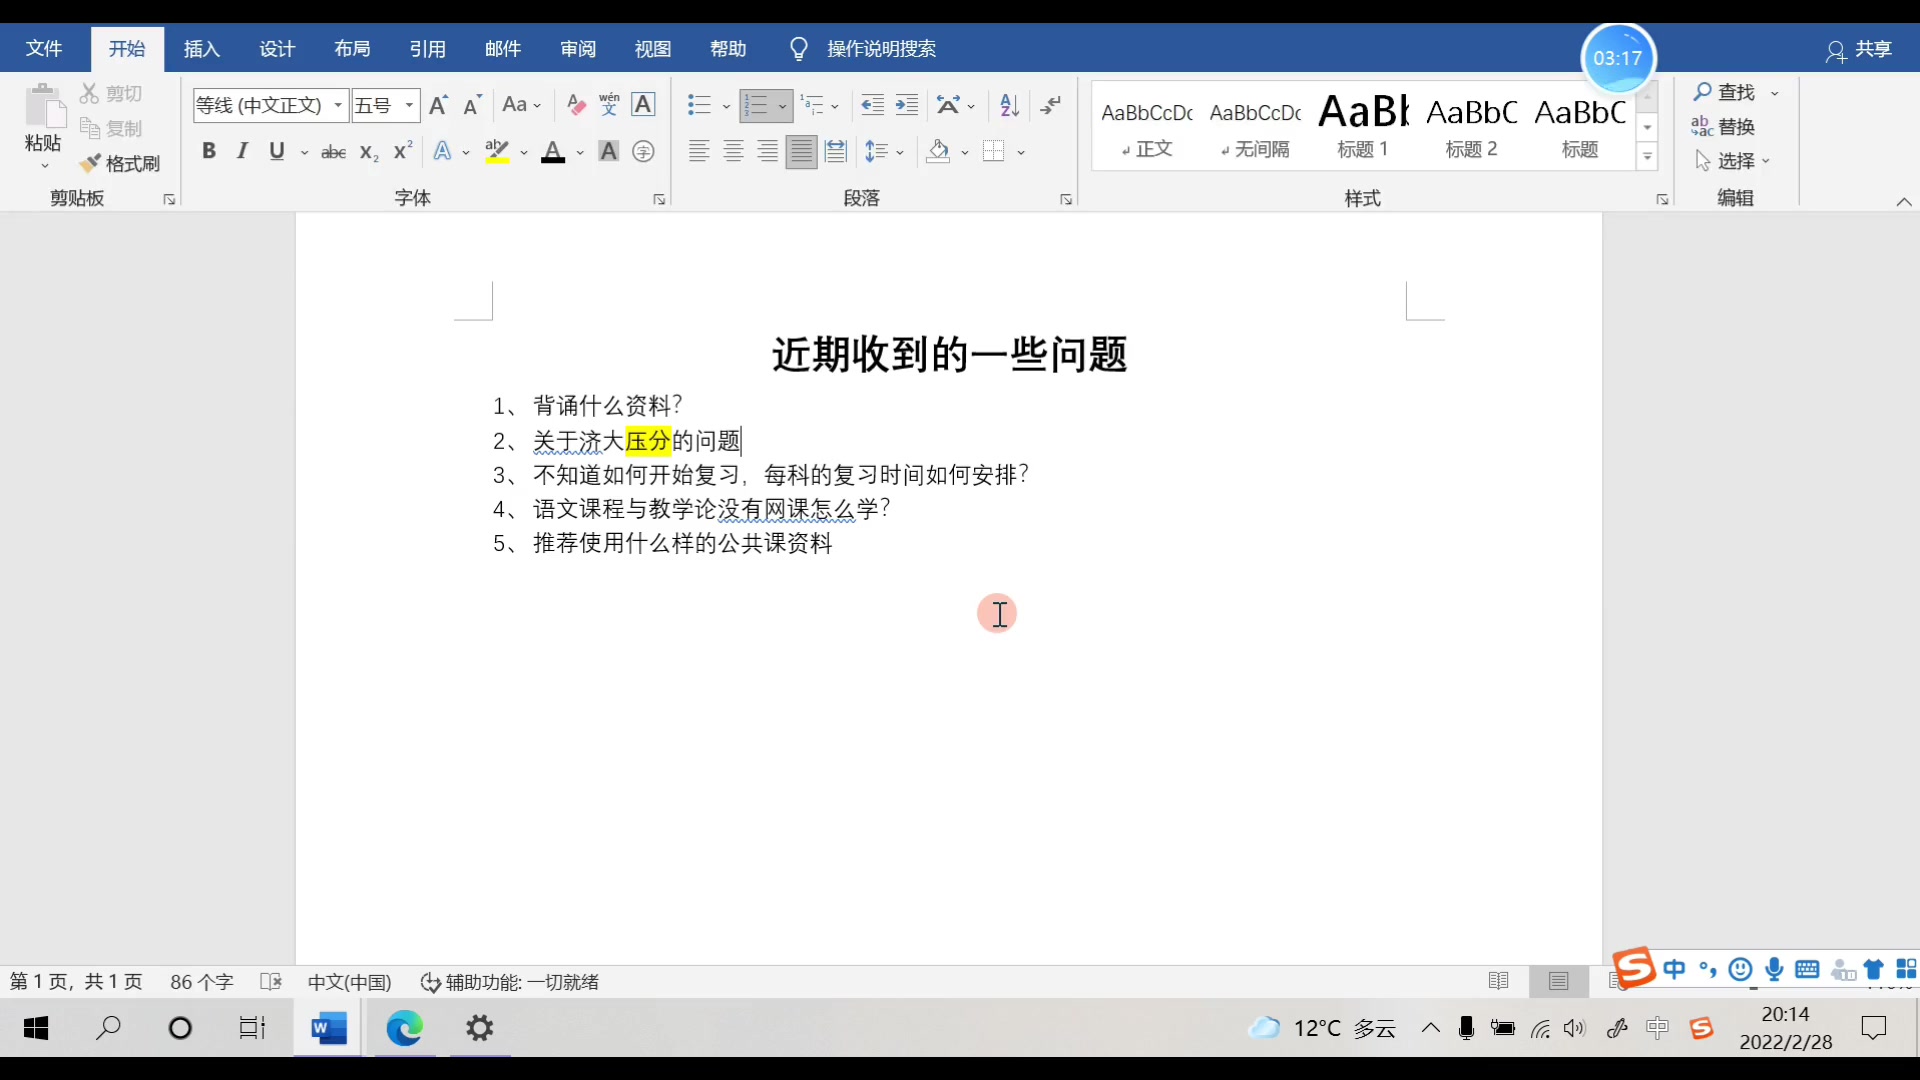Image resolution: width=1920 pixels, height=1080 pixels.
Task: Toggle underline formatting
Action: coord(277,151)
